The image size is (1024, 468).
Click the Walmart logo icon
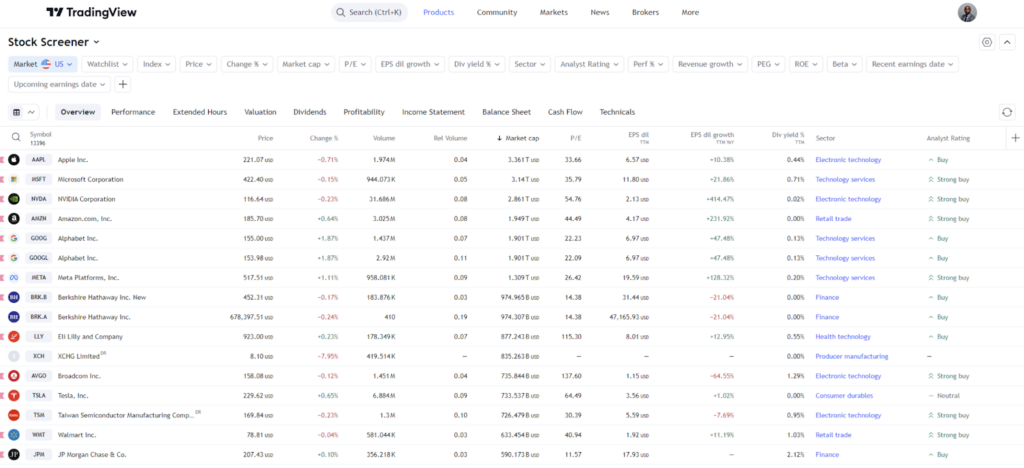(x=14, y=435)
